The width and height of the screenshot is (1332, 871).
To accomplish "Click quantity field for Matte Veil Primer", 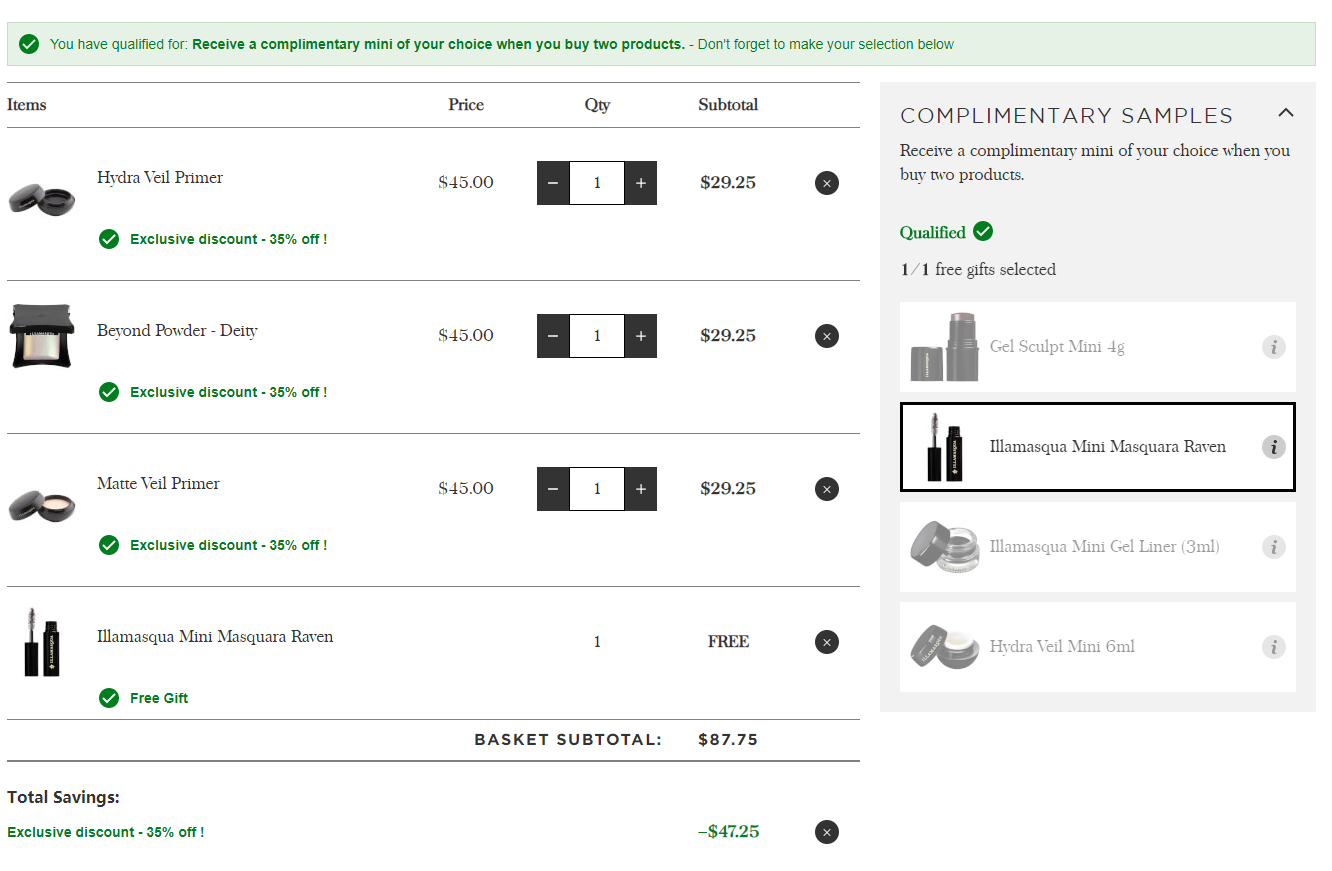I will [x=597, y=489].
